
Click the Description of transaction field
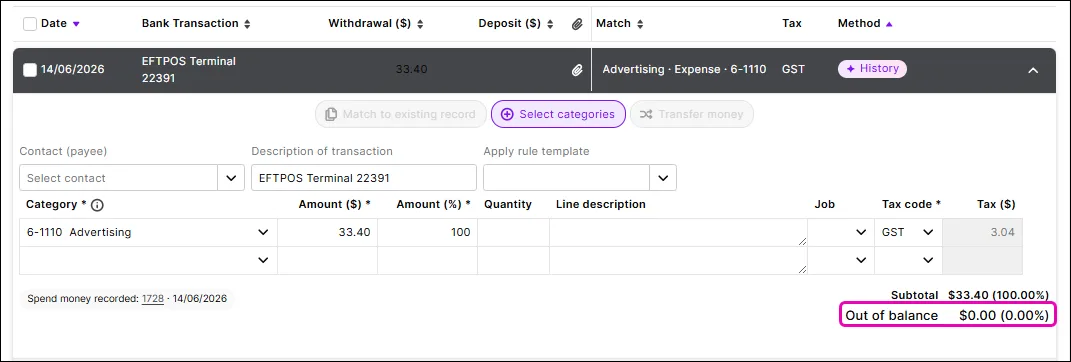(x=363, y=178)
